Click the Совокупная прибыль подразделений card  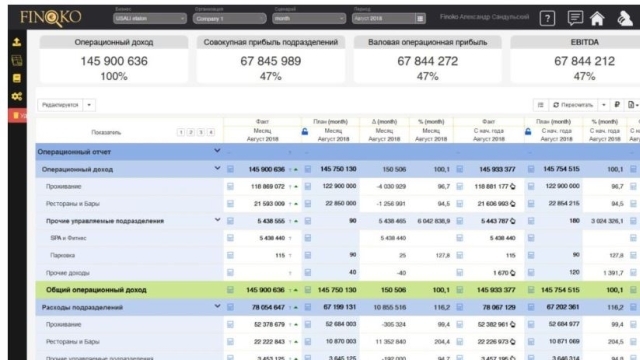[x=271, y=60]
